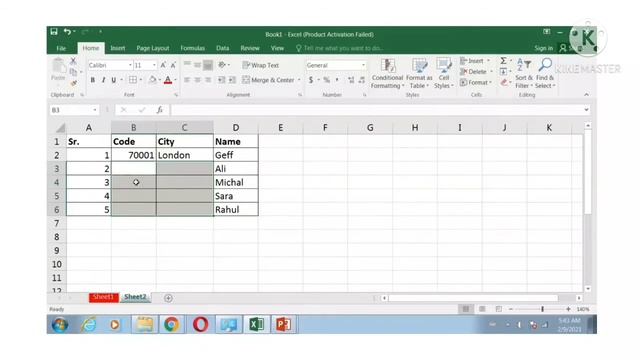Click the Conditional Formatting icon
The image size is (640, 360).
[x=387, y=66]
